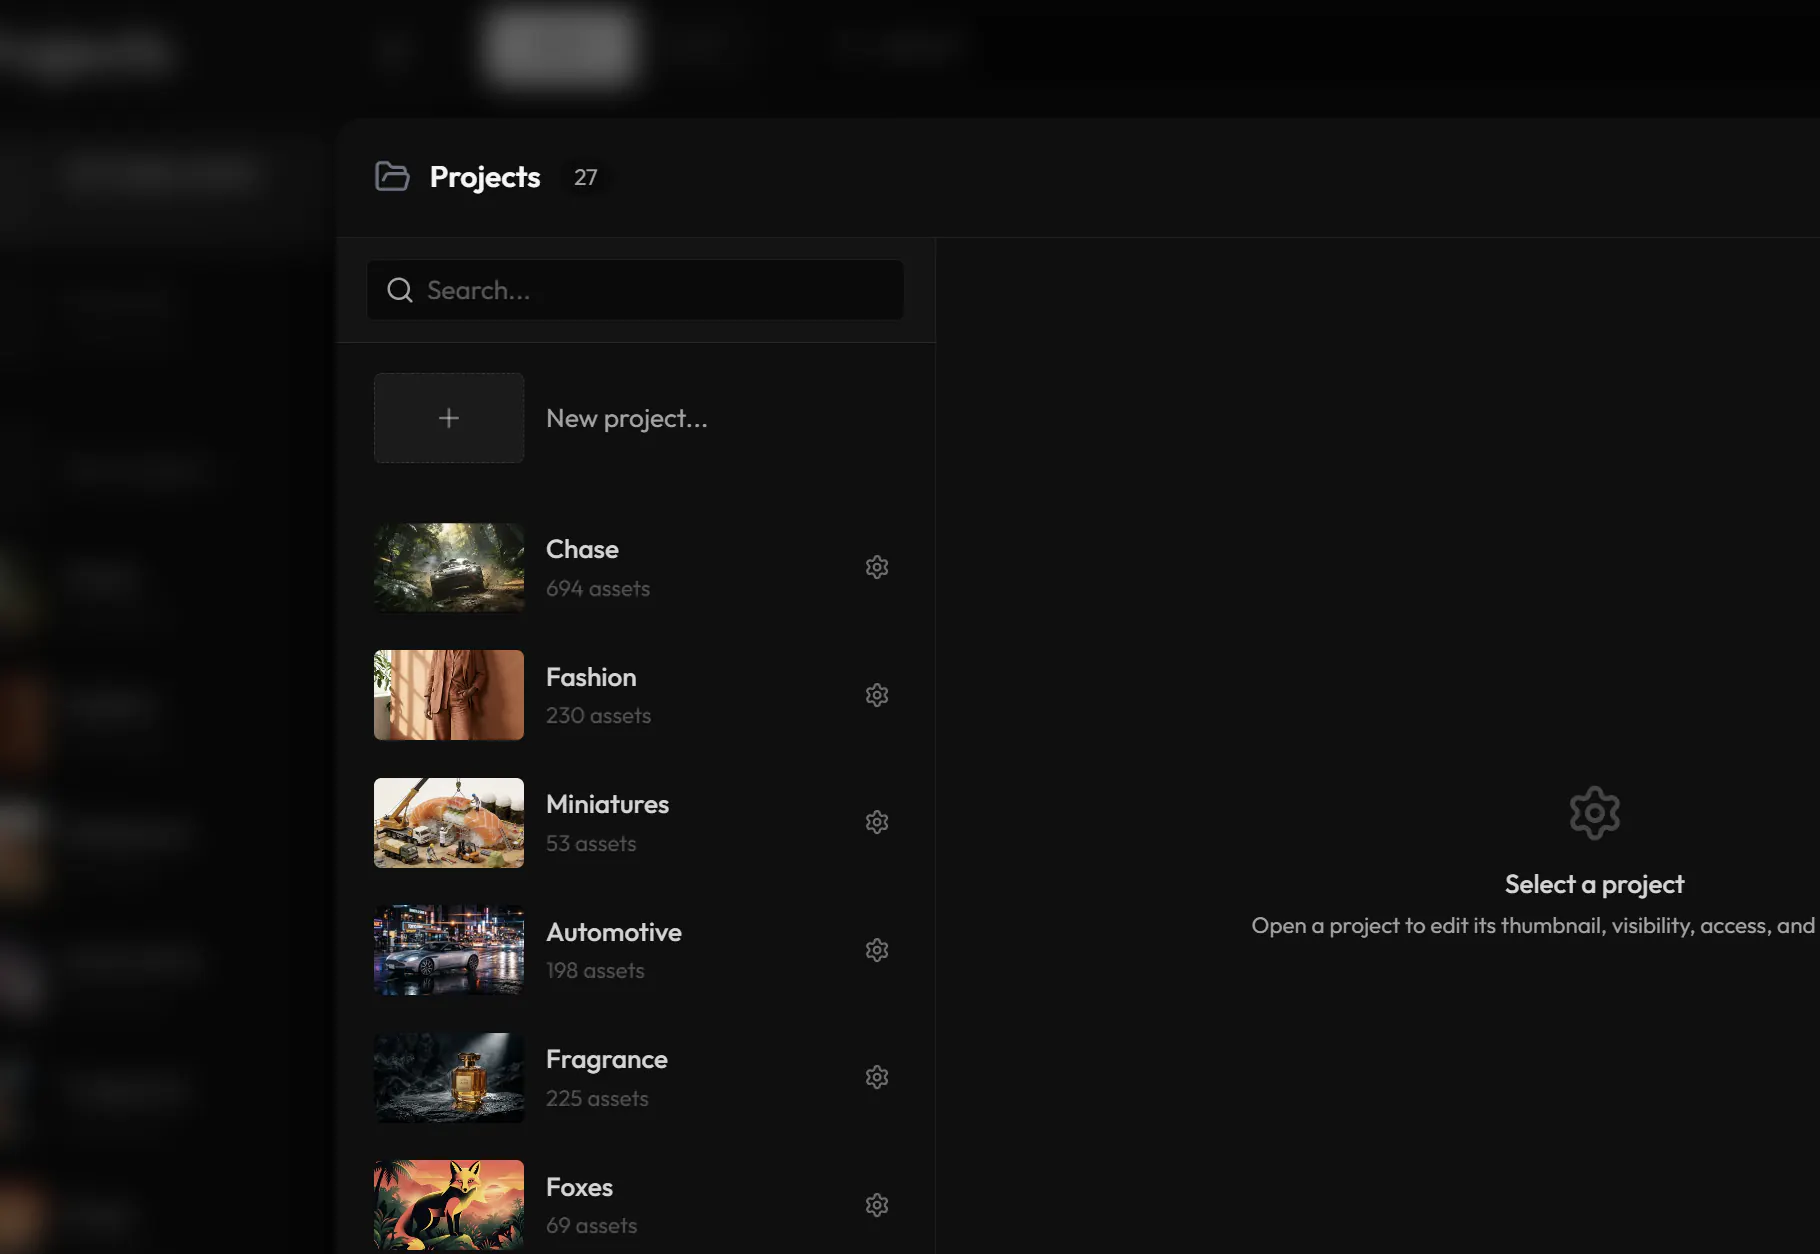
Task: Click the large gear in empty panel
Action: (x=1595, y=812)
